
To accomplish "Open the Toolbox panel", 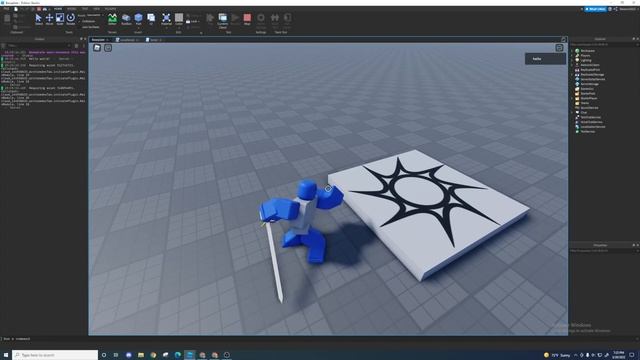I will 126,19.
